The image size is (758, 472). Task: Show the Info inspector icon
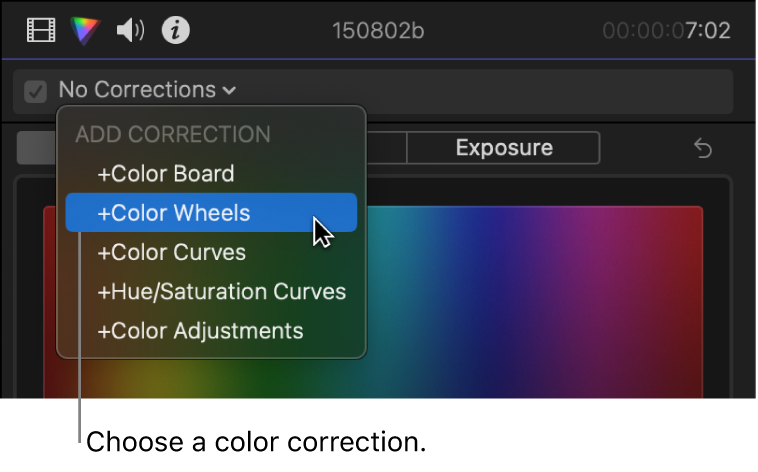pos(176,31)
